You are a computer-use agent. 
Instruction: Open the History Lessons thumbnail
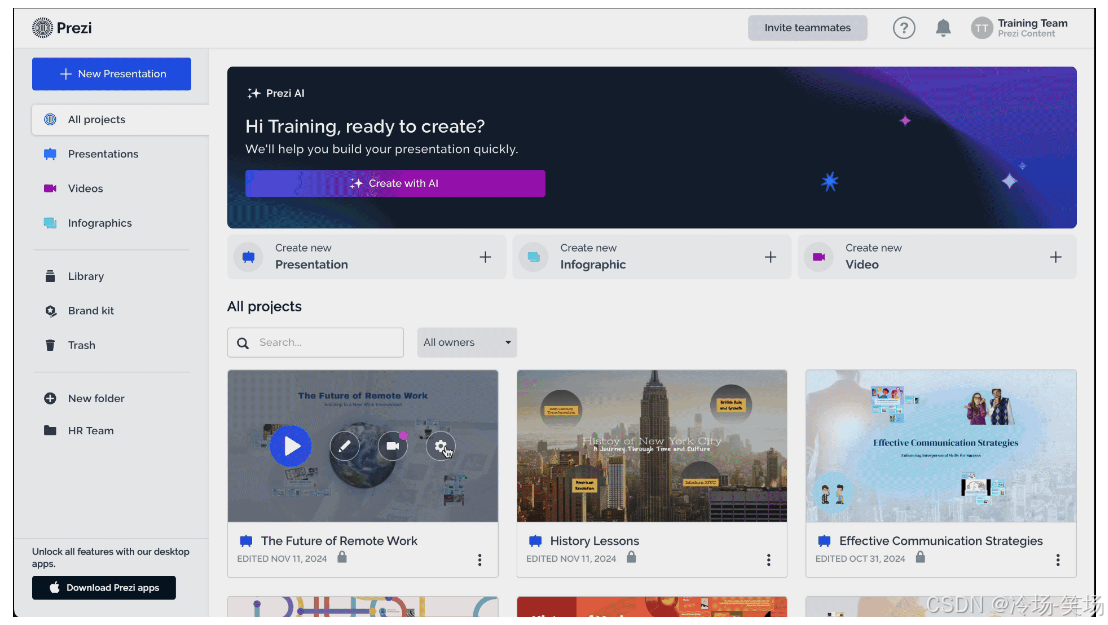point(652,446)
